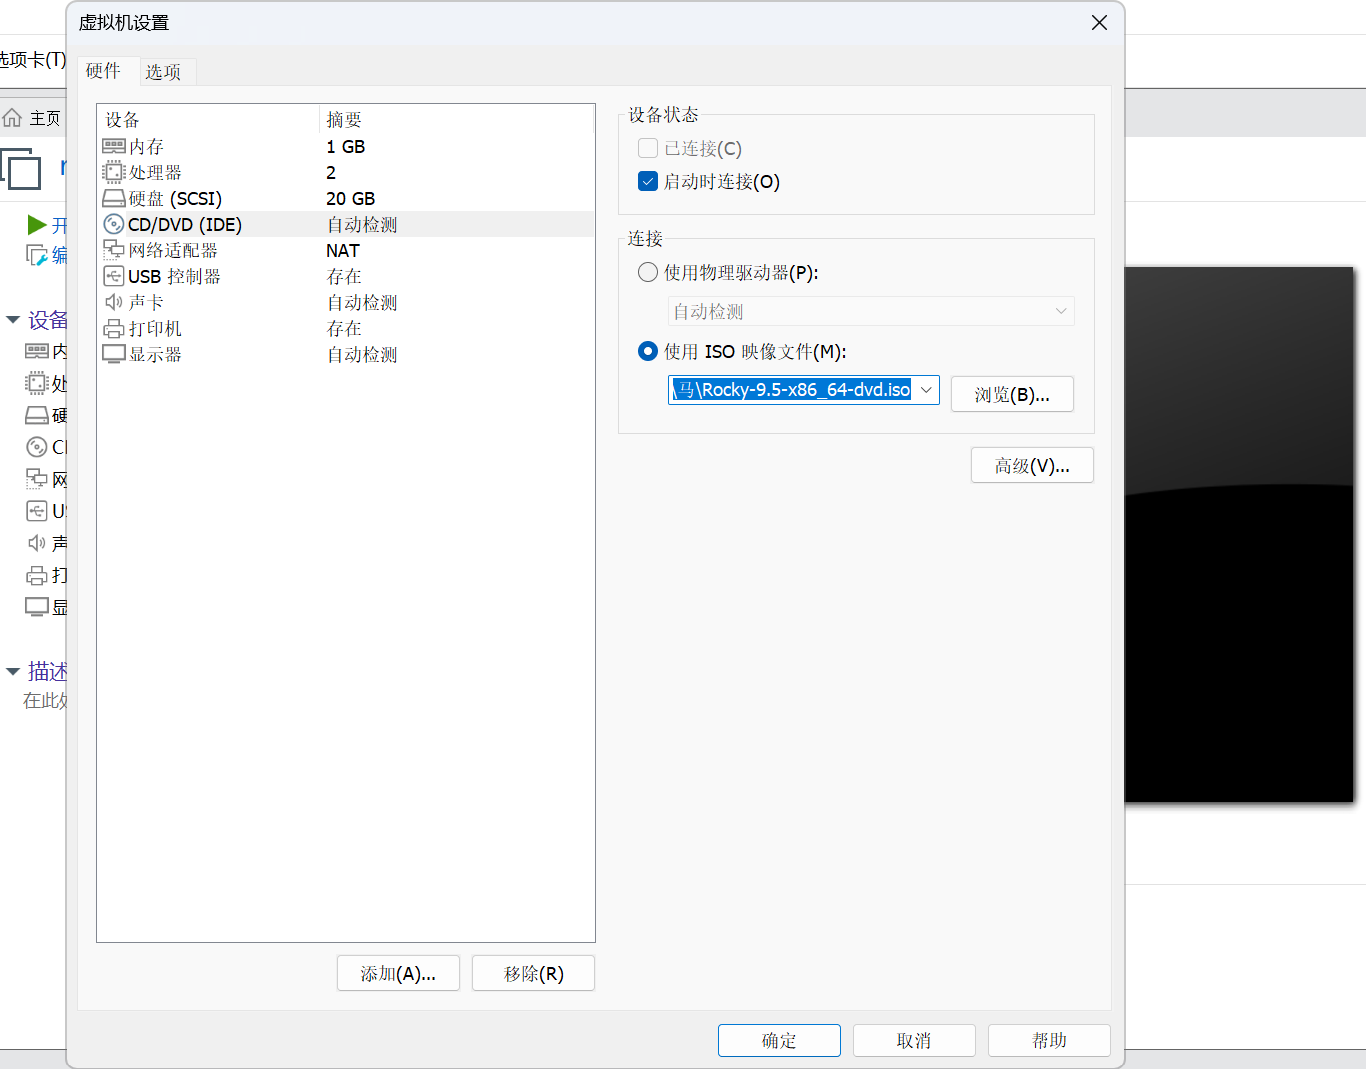Select 使用物理驱动器(P) radio button
Screen dimensions: 1366x1069
648,272
